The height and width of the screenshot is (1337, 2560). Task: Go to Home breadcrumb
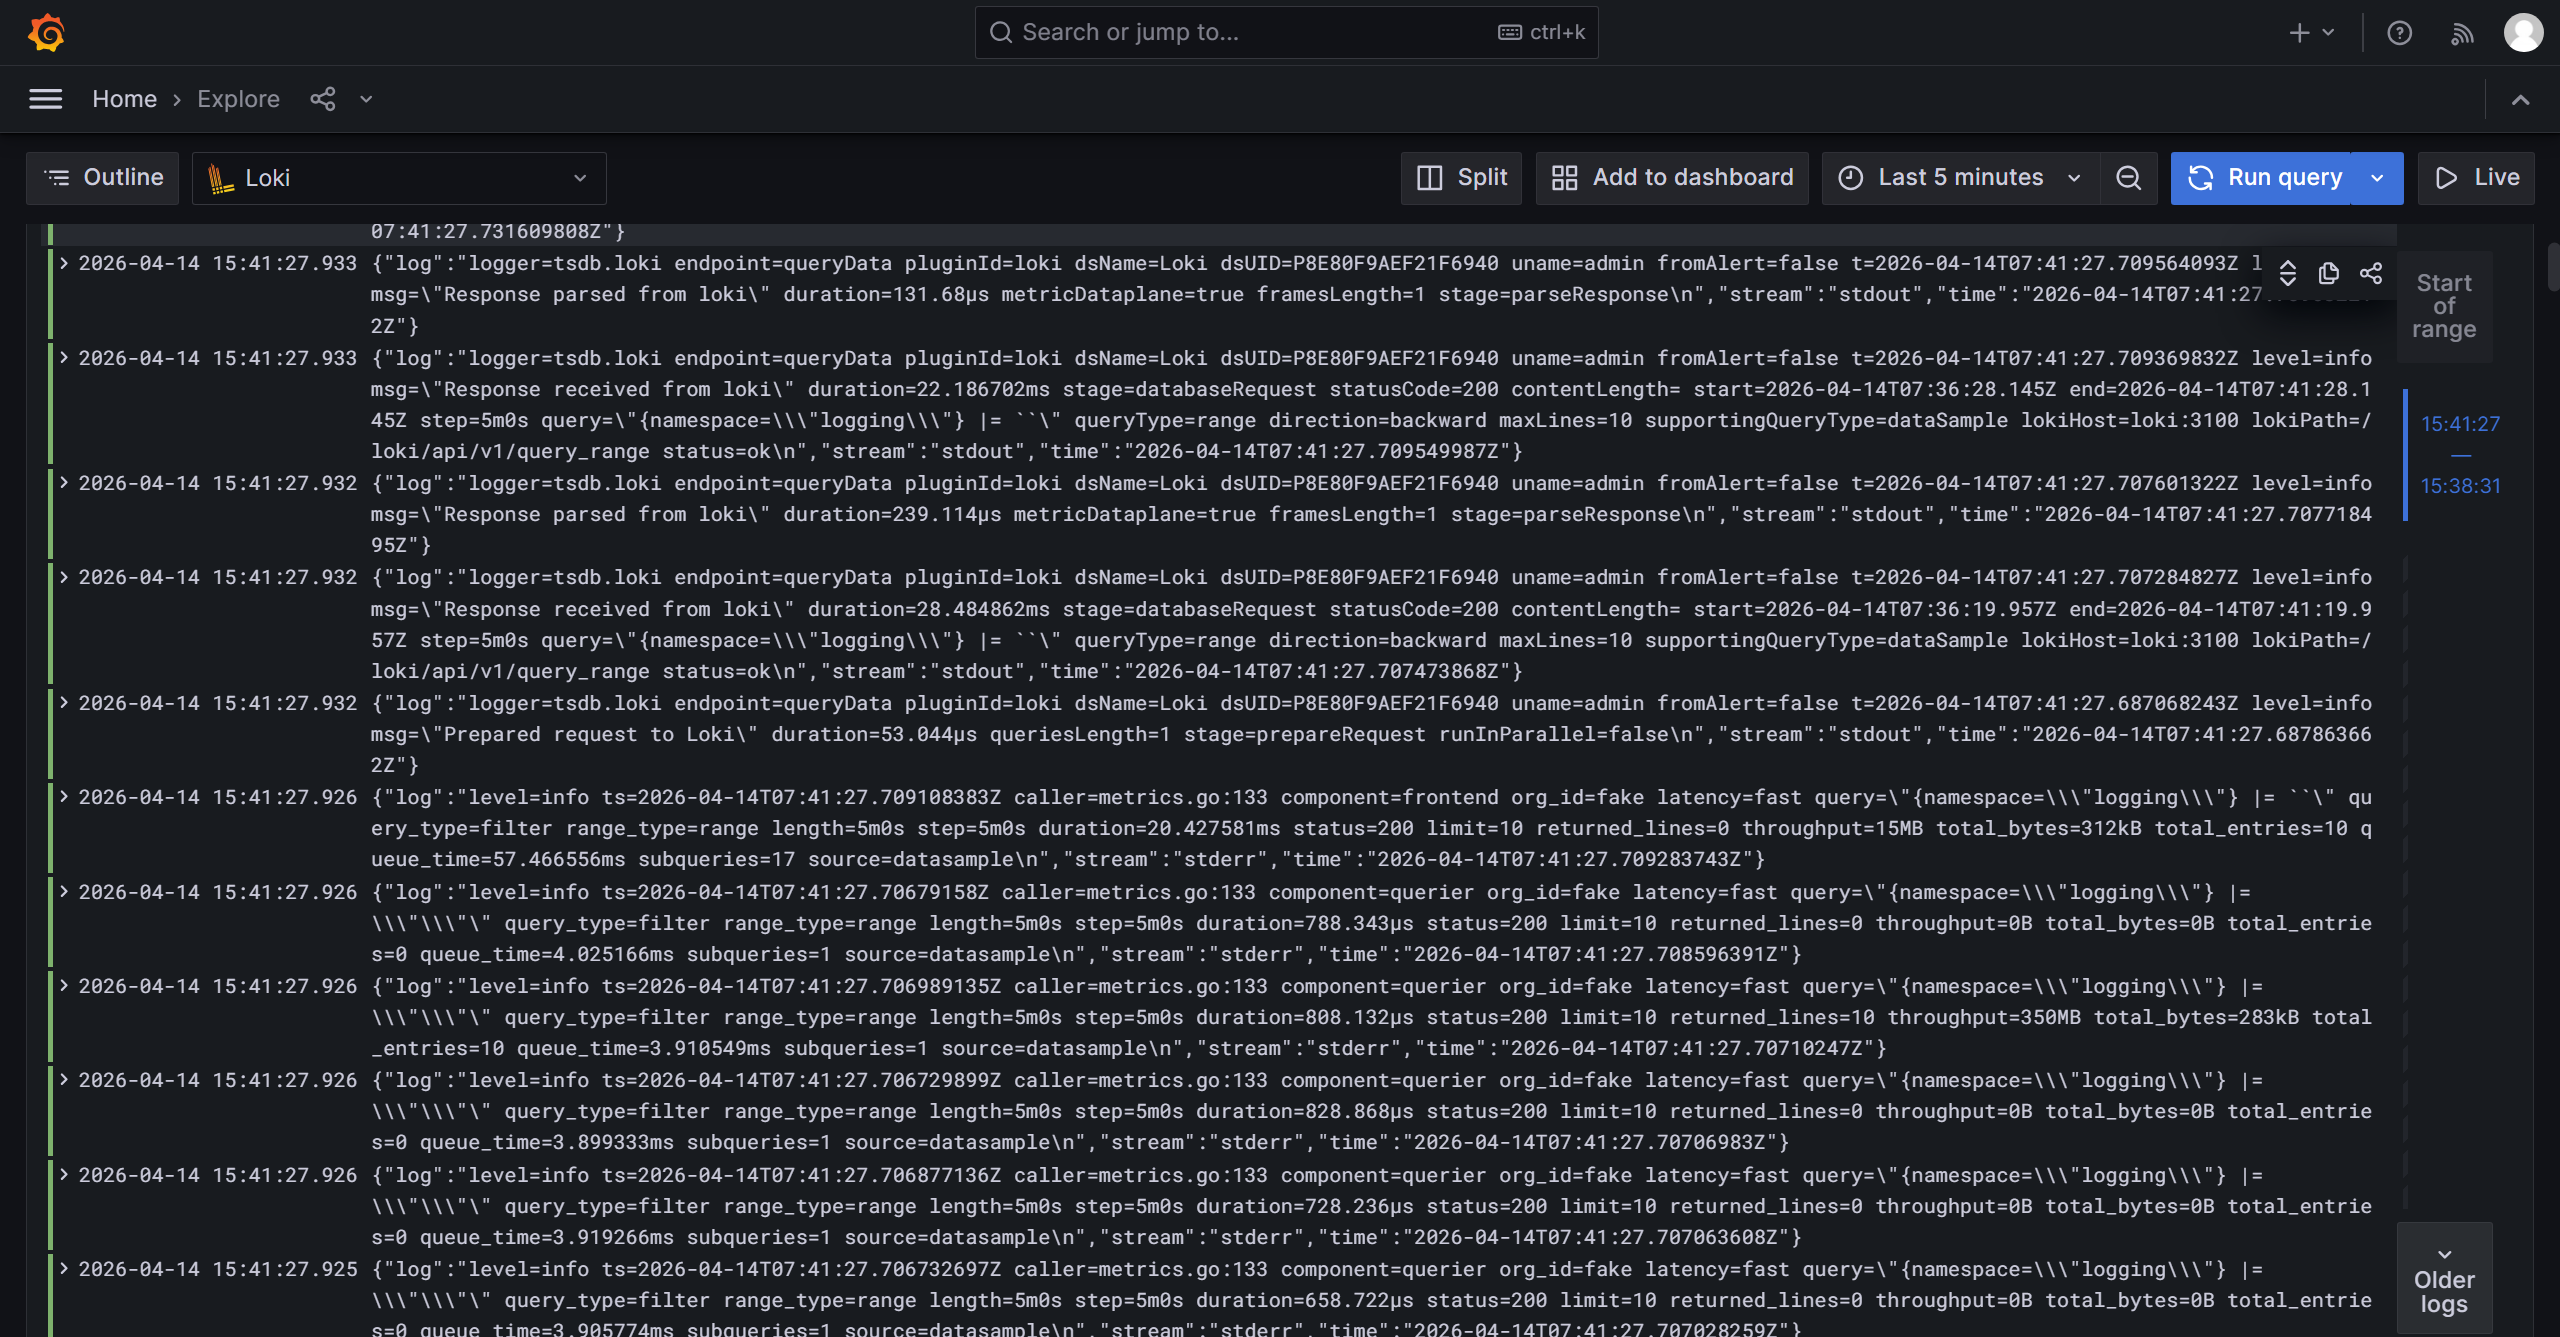point(124,99)
